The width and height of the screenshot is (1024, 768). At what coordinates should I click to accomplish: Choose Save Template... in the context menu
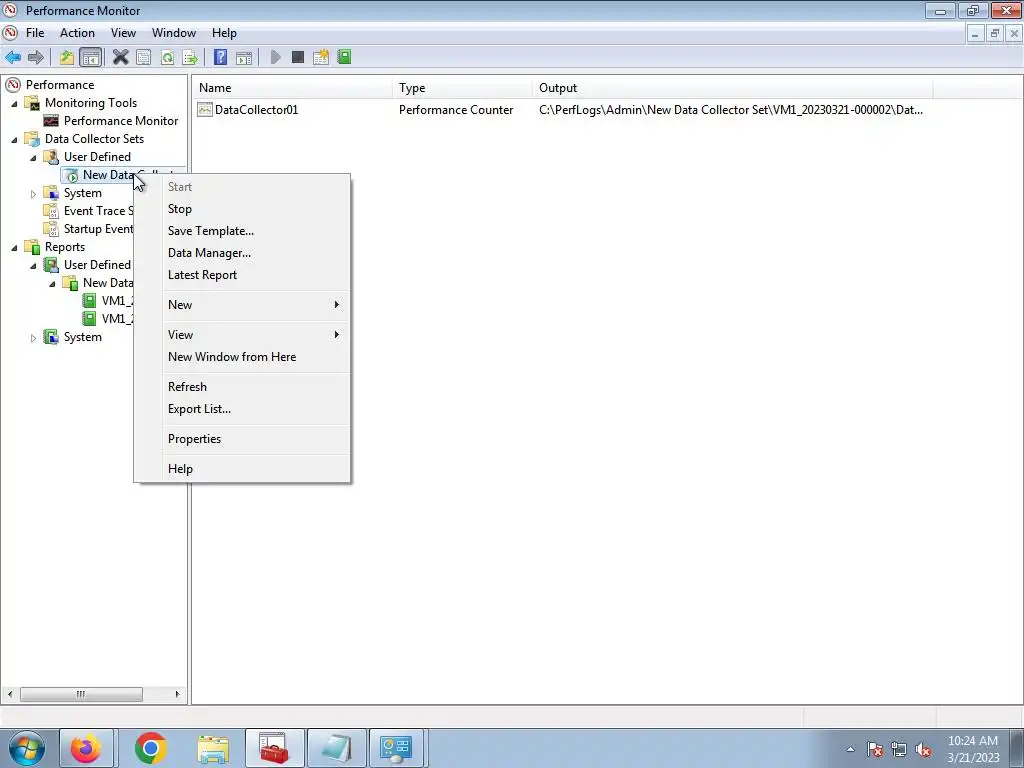point(242,231)
